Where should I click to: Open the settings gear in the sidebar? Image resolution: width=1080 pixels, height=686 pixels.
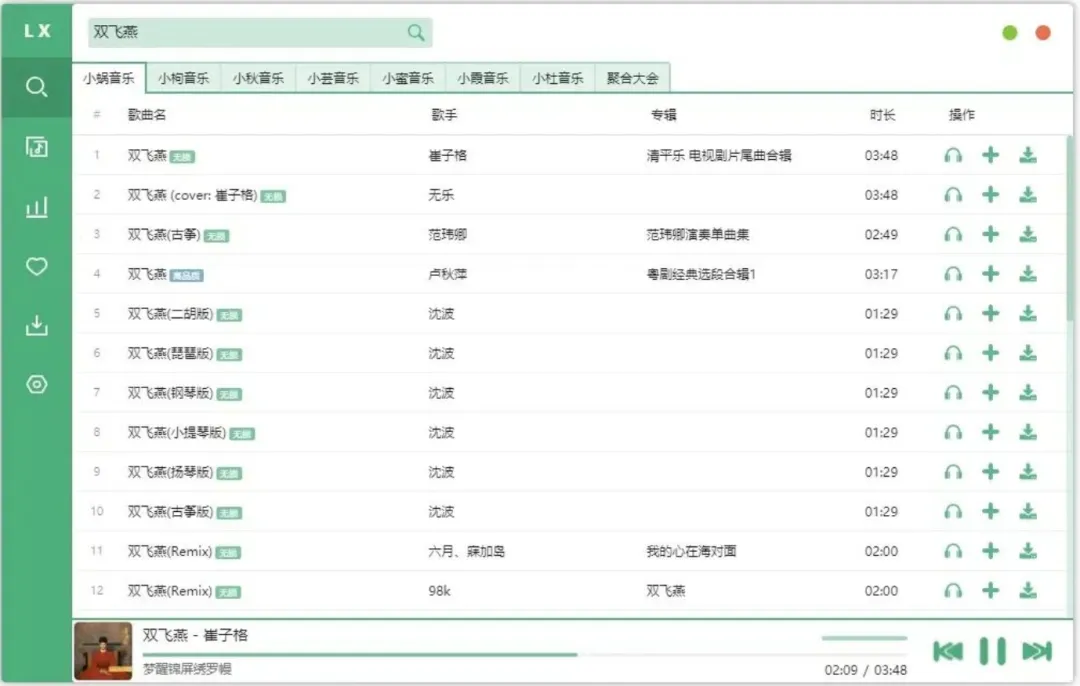click(36, 384)
